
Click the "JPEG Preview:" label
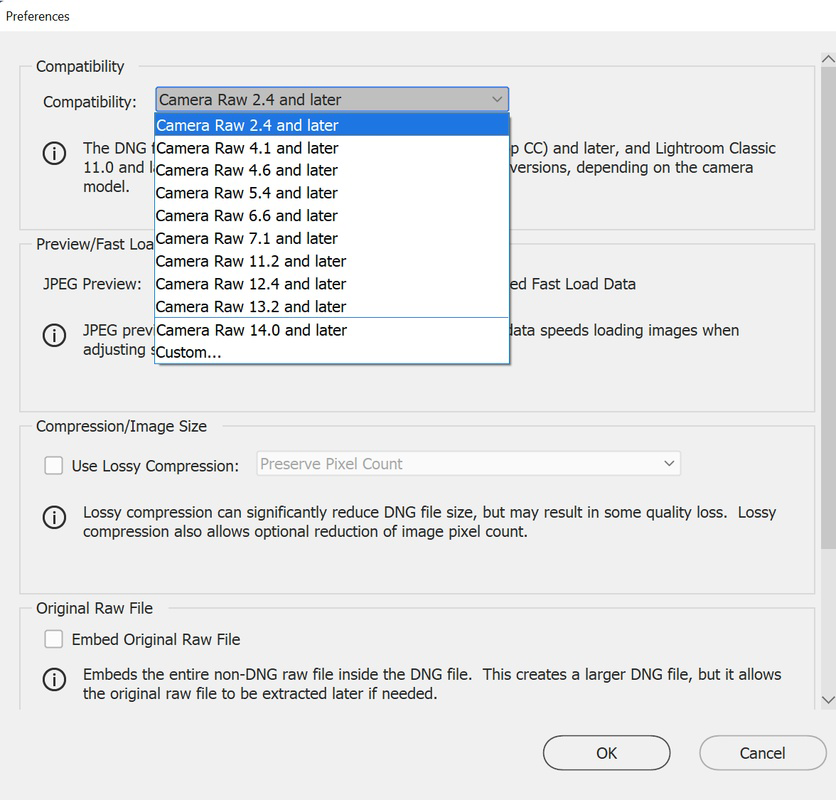(92, 284)
